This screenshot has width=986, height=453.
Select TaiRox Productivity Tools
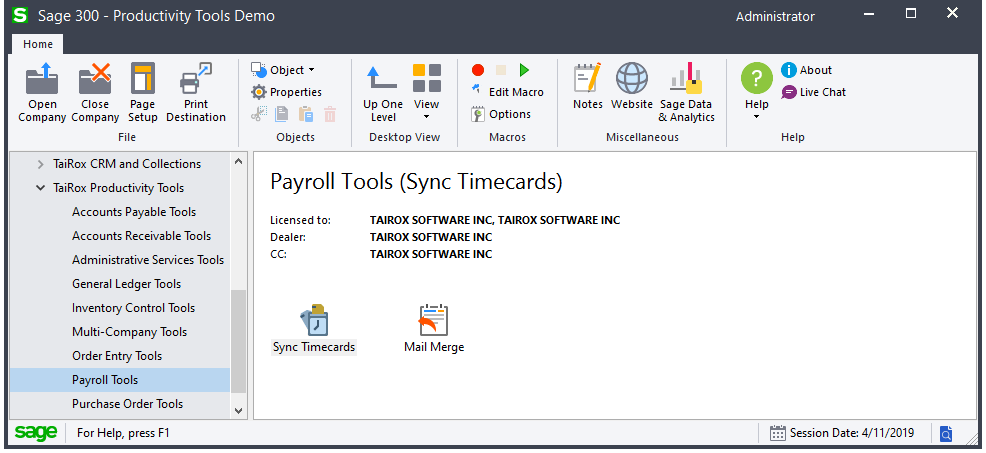119,187
